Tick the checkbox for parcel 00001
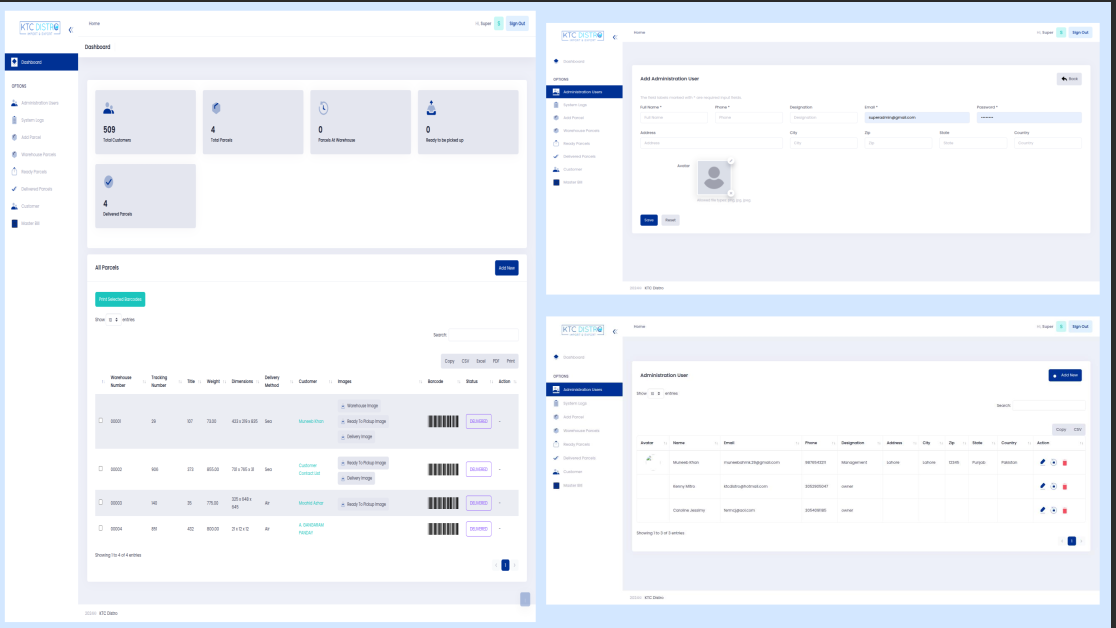The height and width of the screenshot is (628, 1116). click(101, 420)
